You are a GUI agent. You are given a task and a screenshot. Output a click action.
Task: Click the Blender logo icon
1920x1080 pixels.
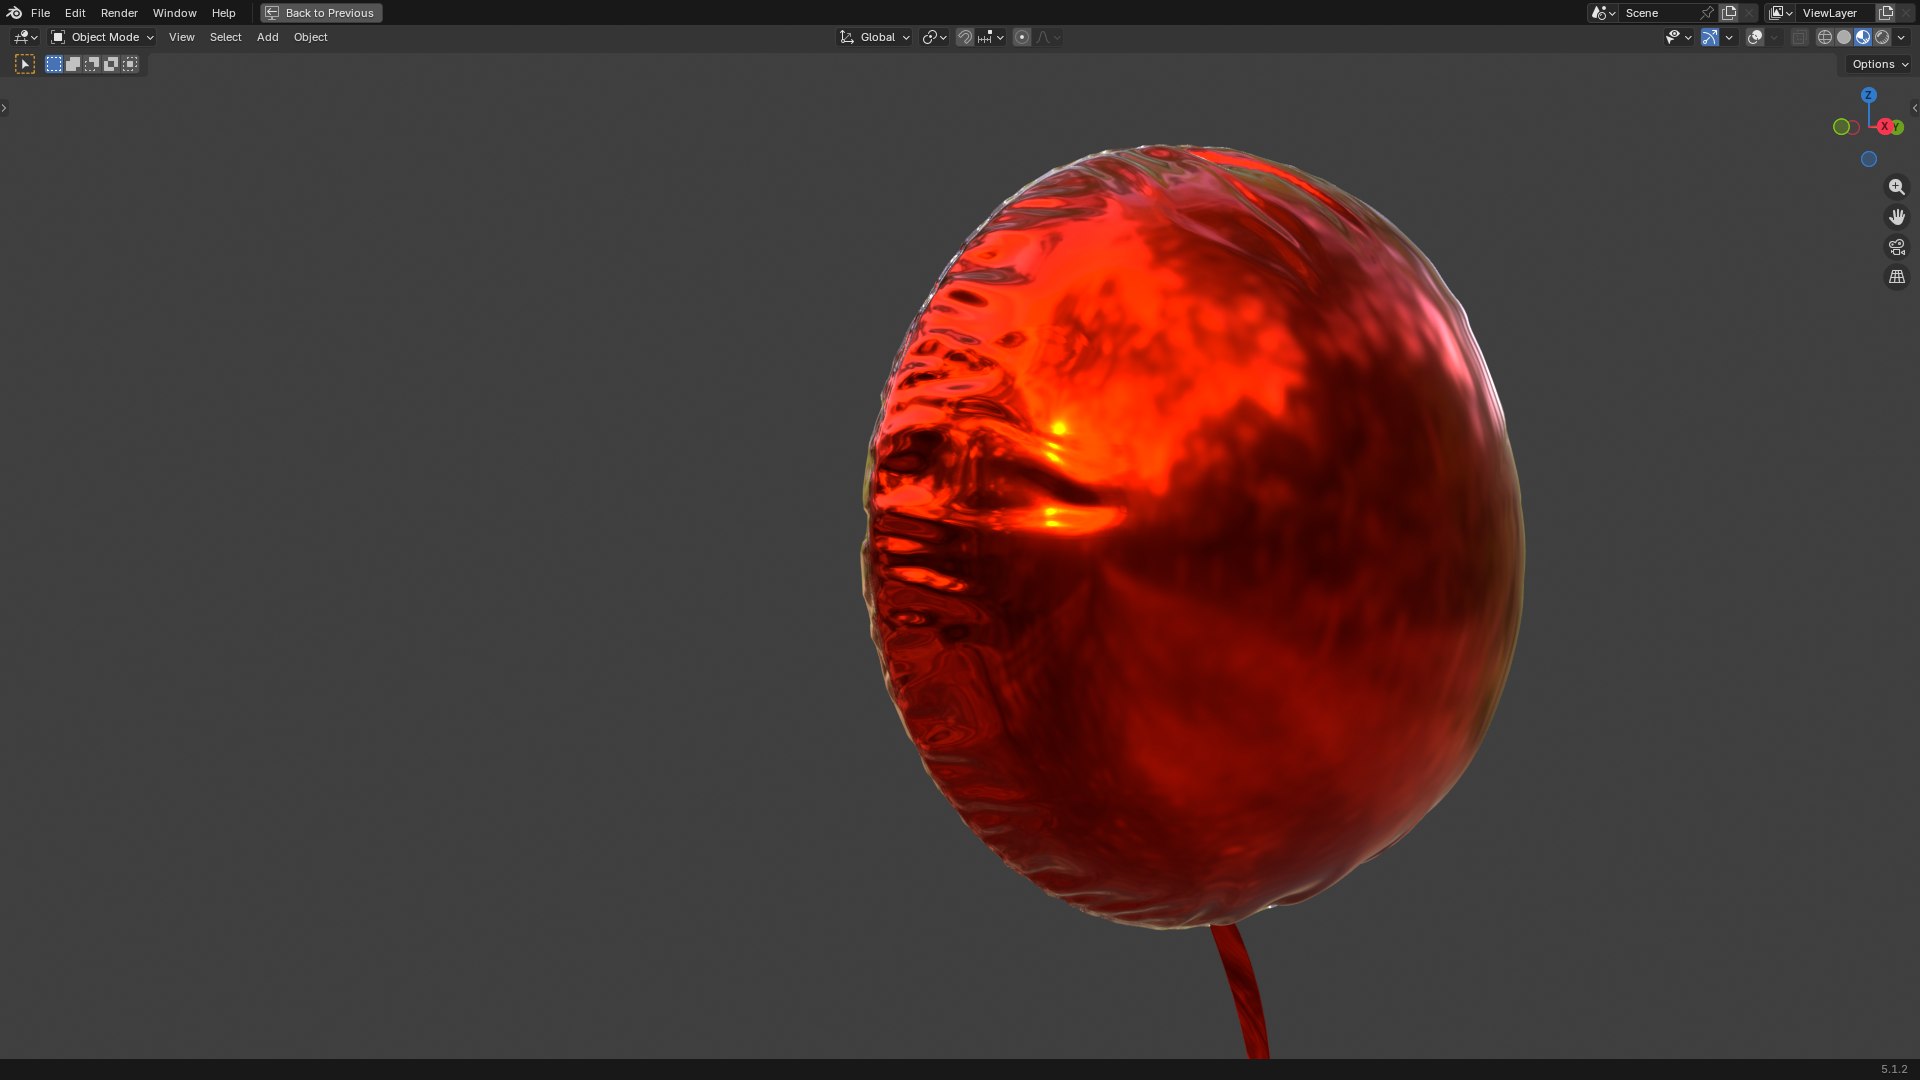click(14, 13)
